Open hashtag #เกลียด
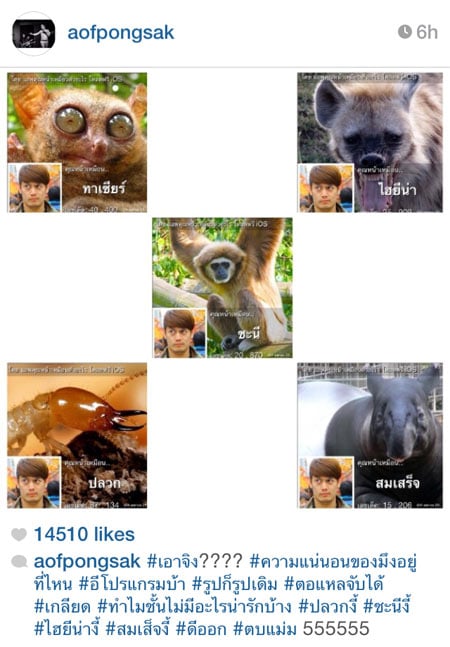 (x=62, y=607)
